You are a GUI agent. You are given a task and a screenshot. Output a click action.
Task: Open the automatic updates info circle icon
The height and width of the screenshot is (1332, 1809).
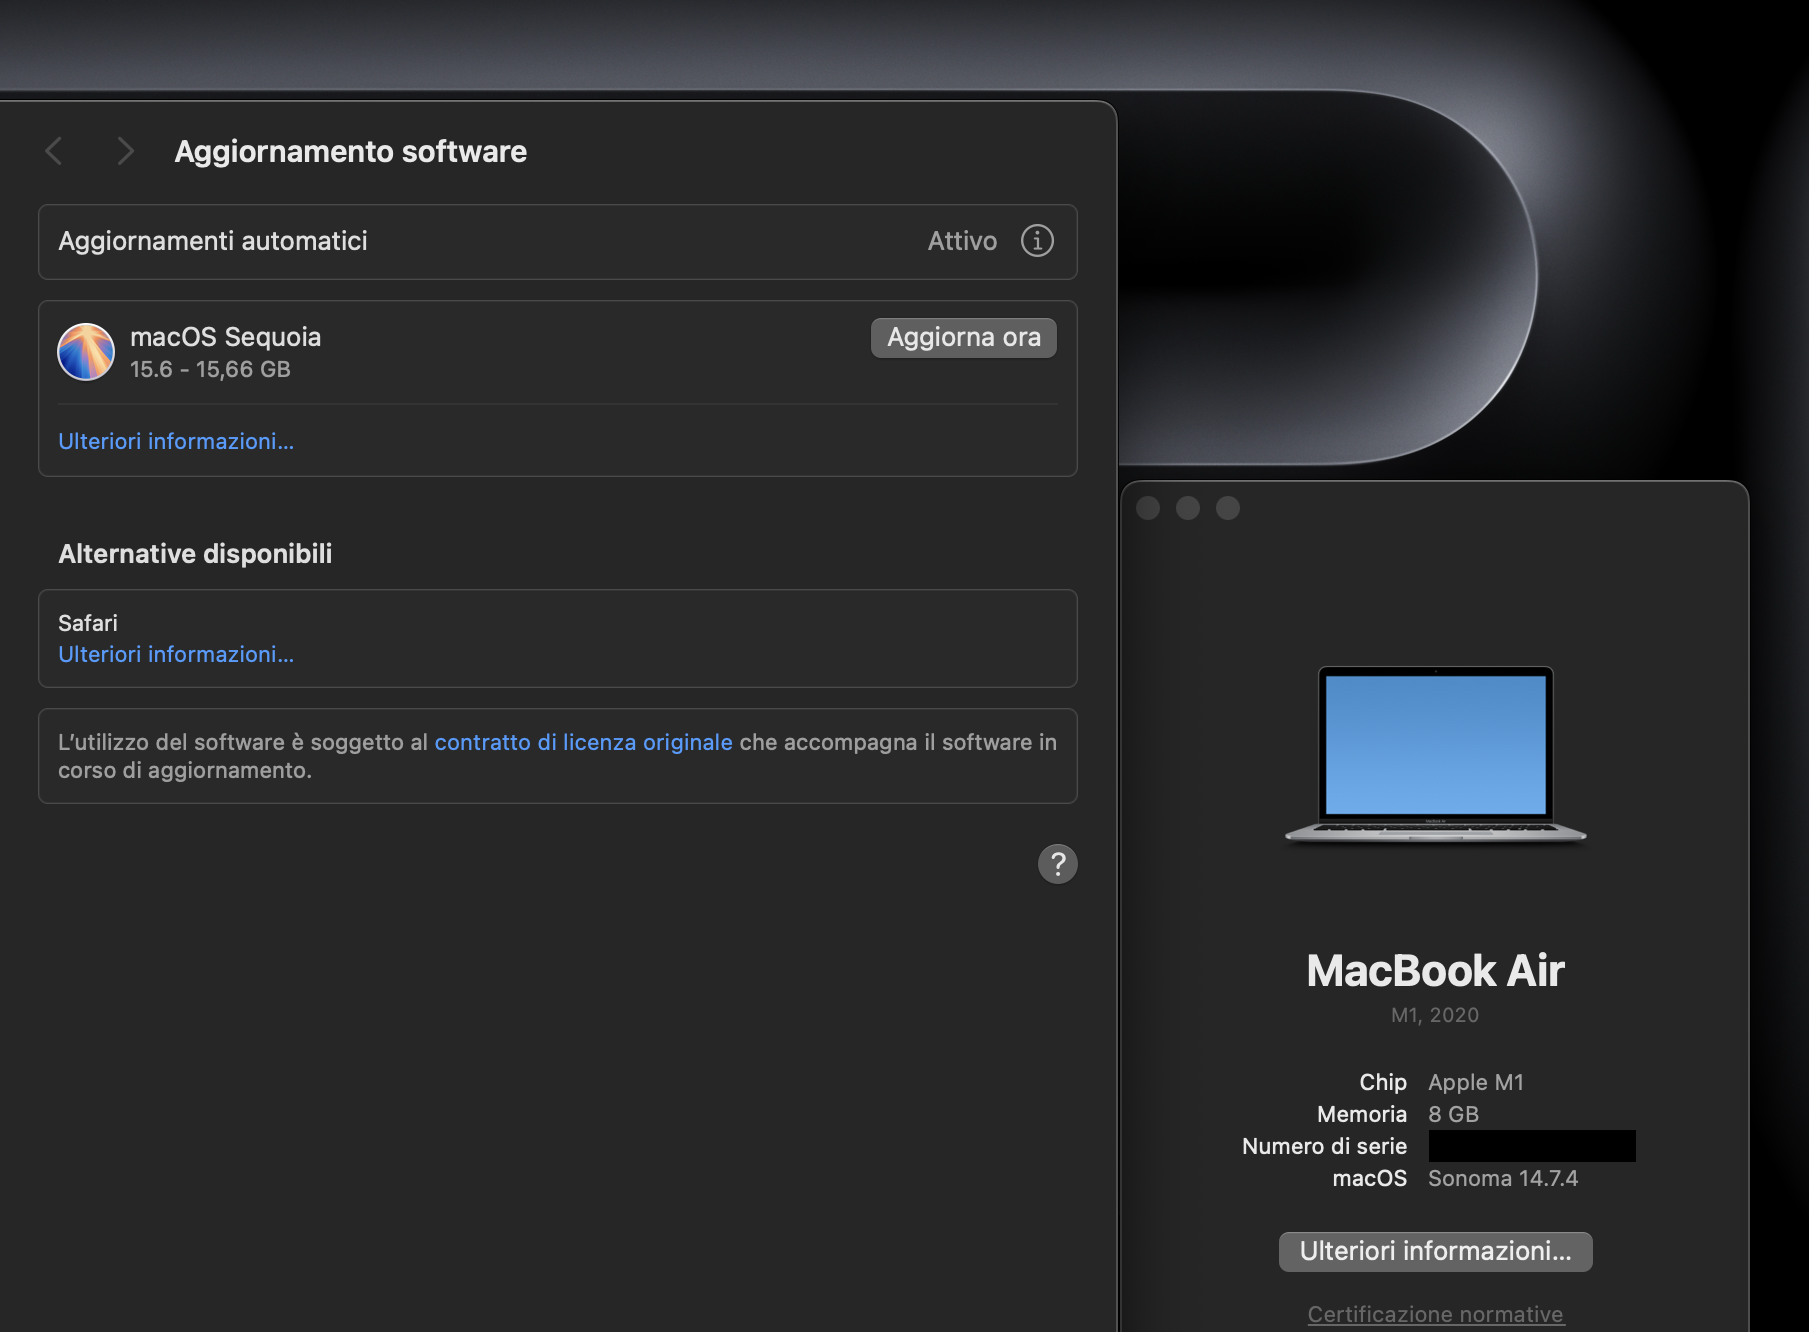(1037, 240)
